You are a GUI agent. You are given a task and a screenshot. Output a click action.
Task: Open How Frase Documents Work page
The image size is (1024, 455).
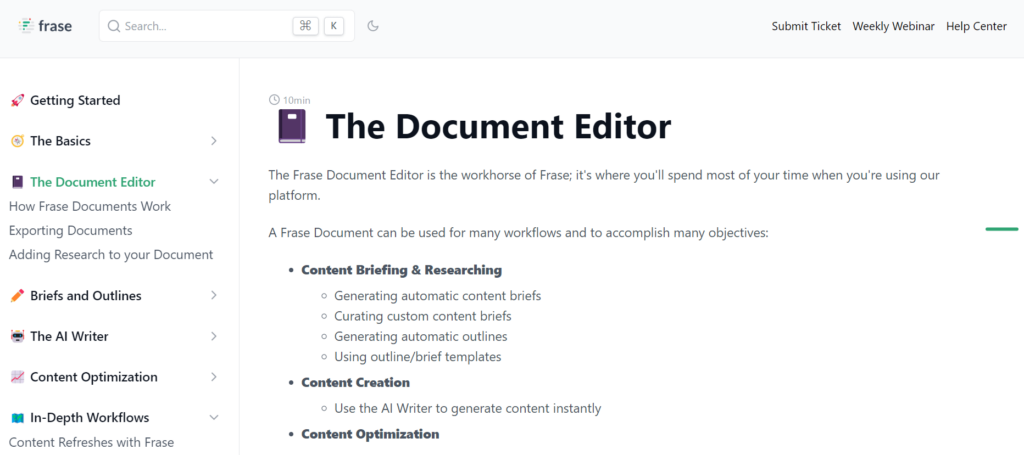pos(90,206)
